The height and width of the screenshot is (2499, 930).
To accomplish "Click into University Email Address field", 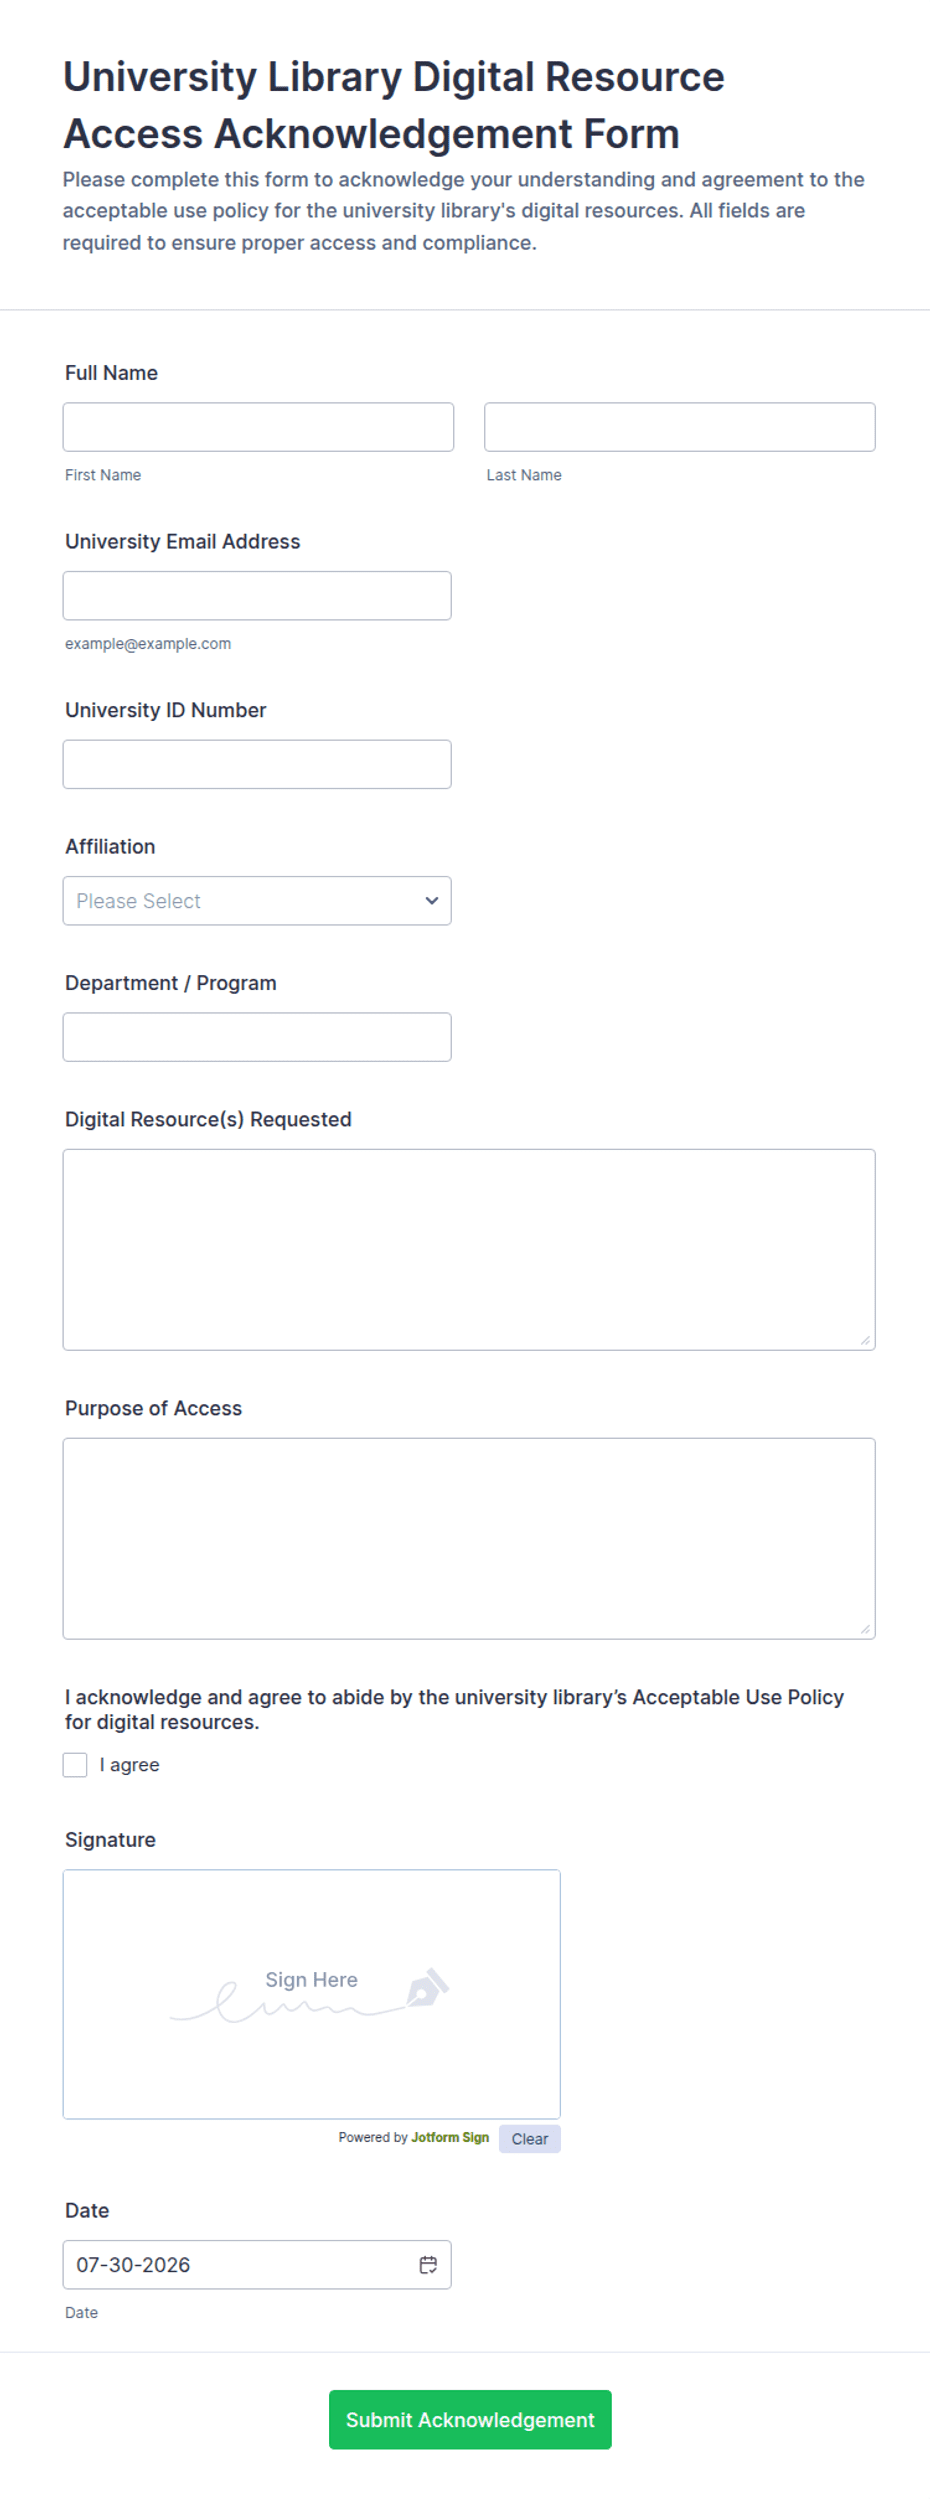I will coord(257,596).
